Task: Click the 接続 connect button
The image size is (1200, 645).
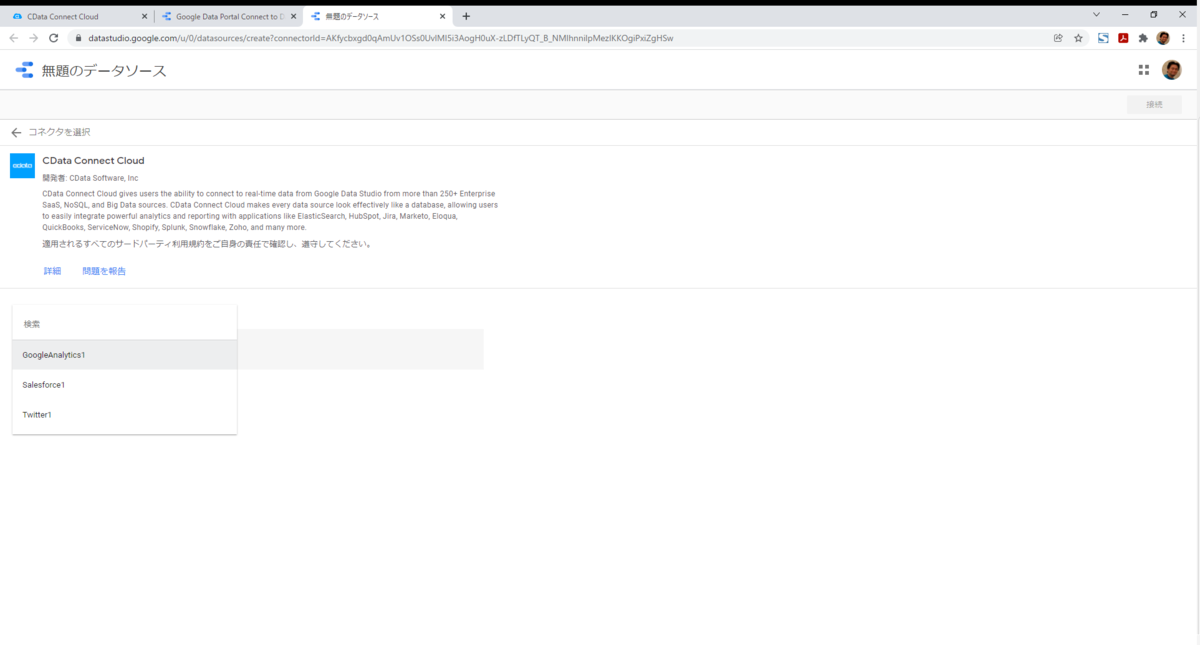Action: pyautogui.click(x=1154, y=104)
